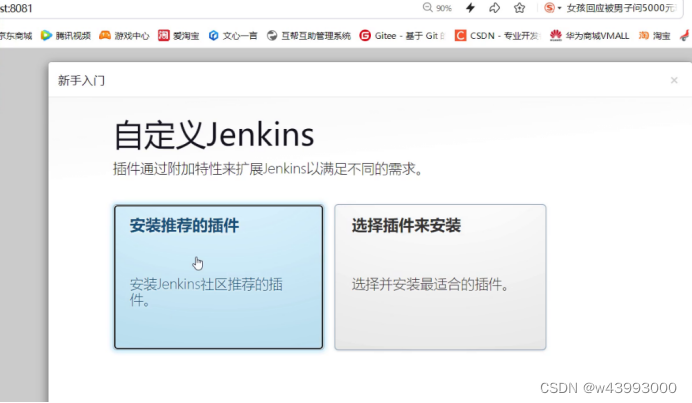This screenshot has width=692, height=403.
Task: Open the Gitee bookmark
Action: pos(402,36)
